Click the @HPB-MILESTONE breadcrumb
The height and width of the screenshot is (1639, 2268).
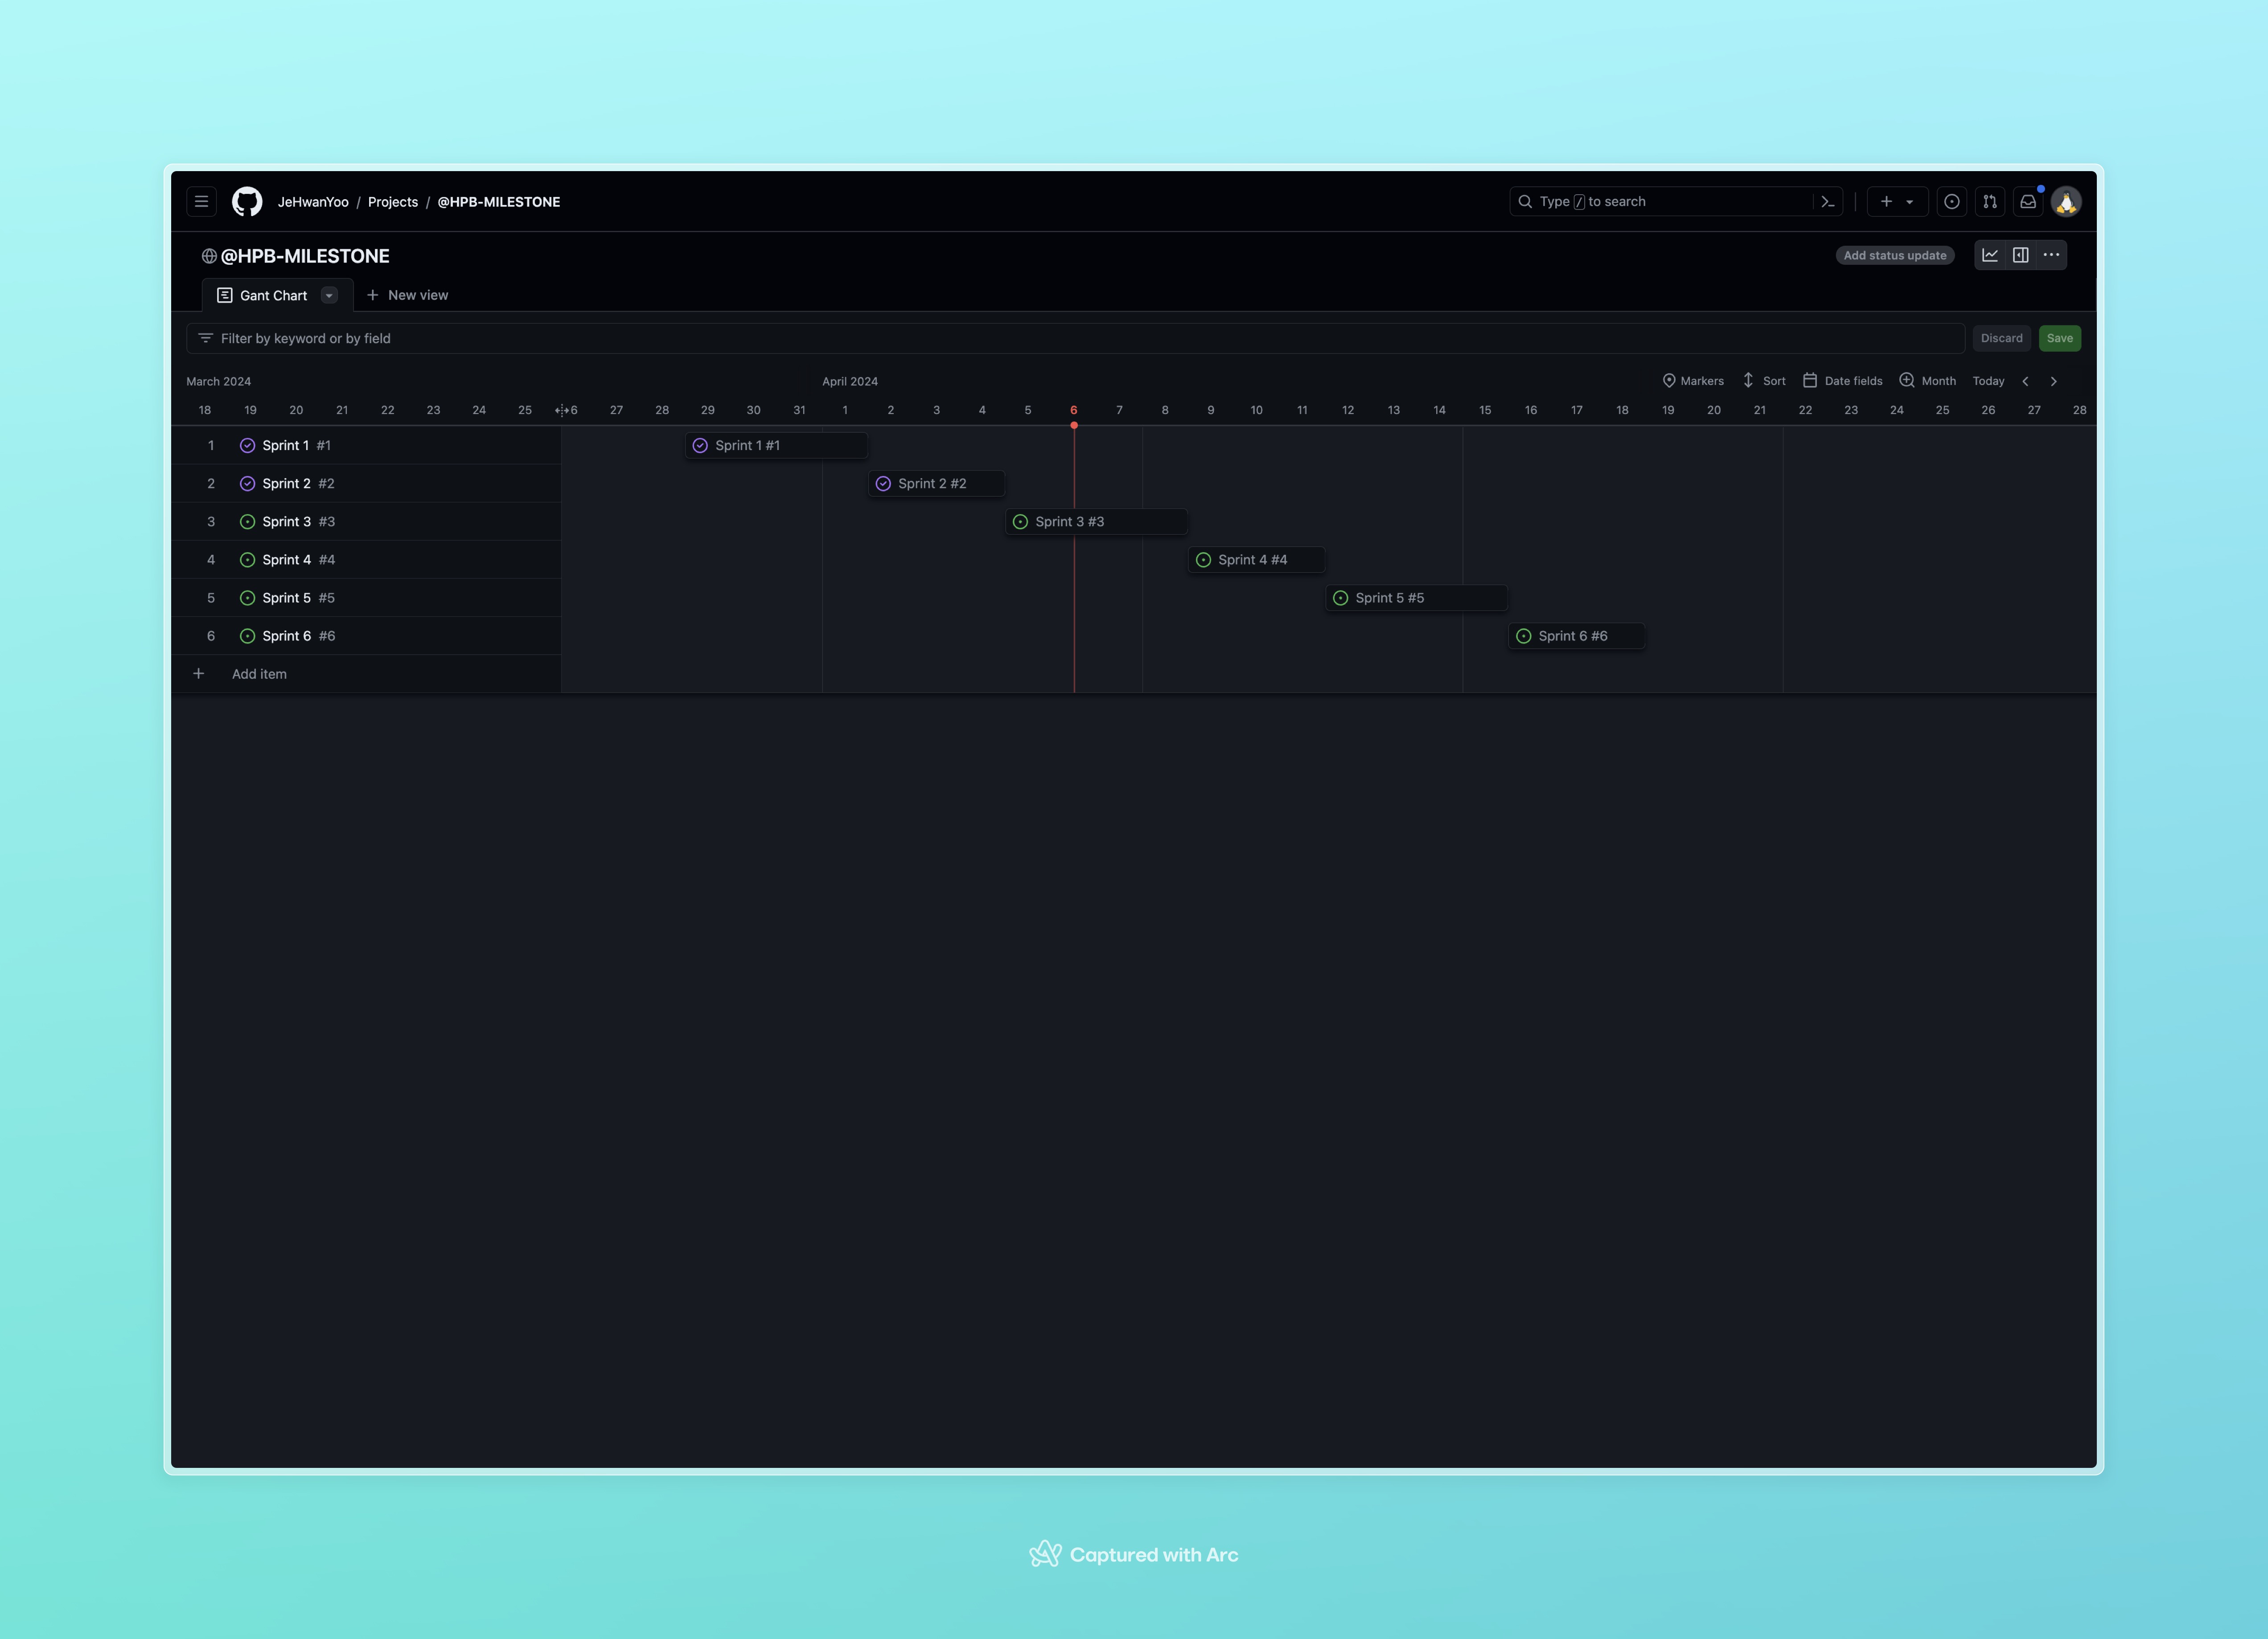tap(499, 201)
